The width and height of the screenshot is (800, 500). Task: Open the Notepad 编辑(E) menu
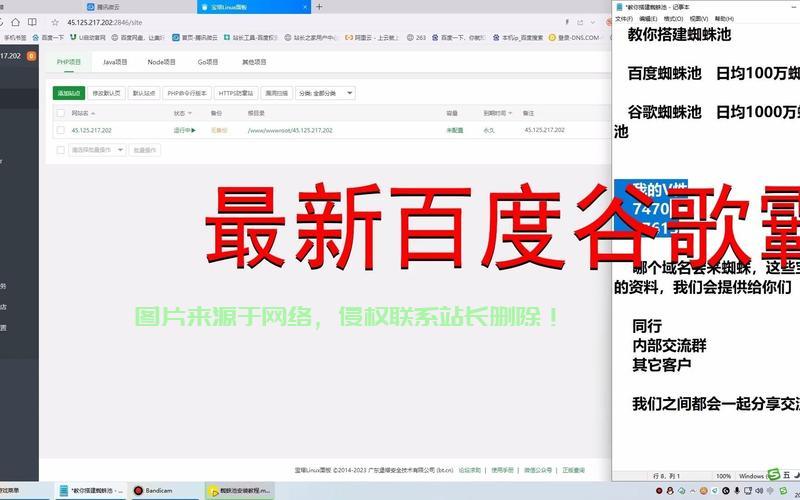pos(648,19)
